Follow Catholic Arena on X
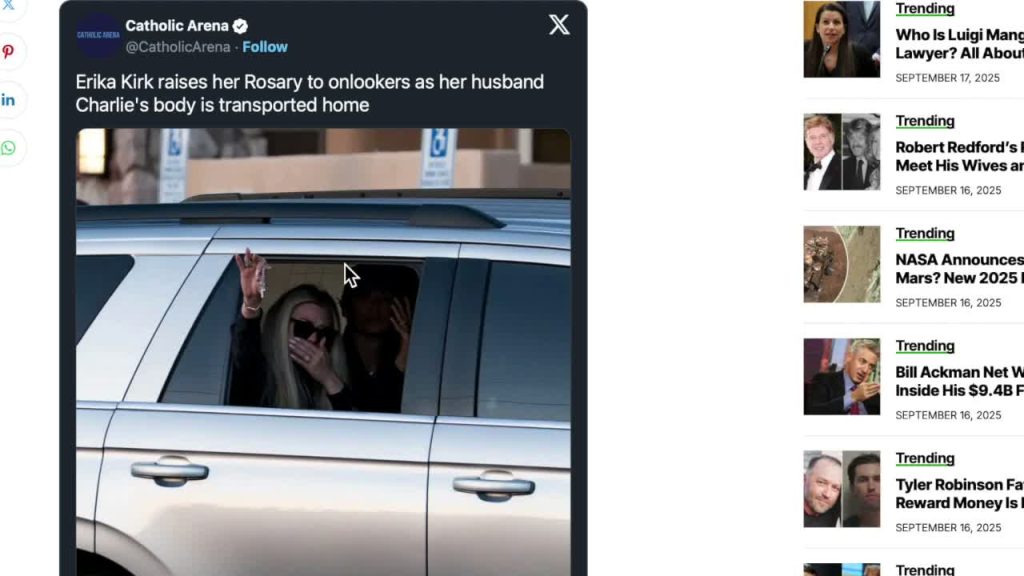This screenshot has width=1024, height=576. point(265,47)
